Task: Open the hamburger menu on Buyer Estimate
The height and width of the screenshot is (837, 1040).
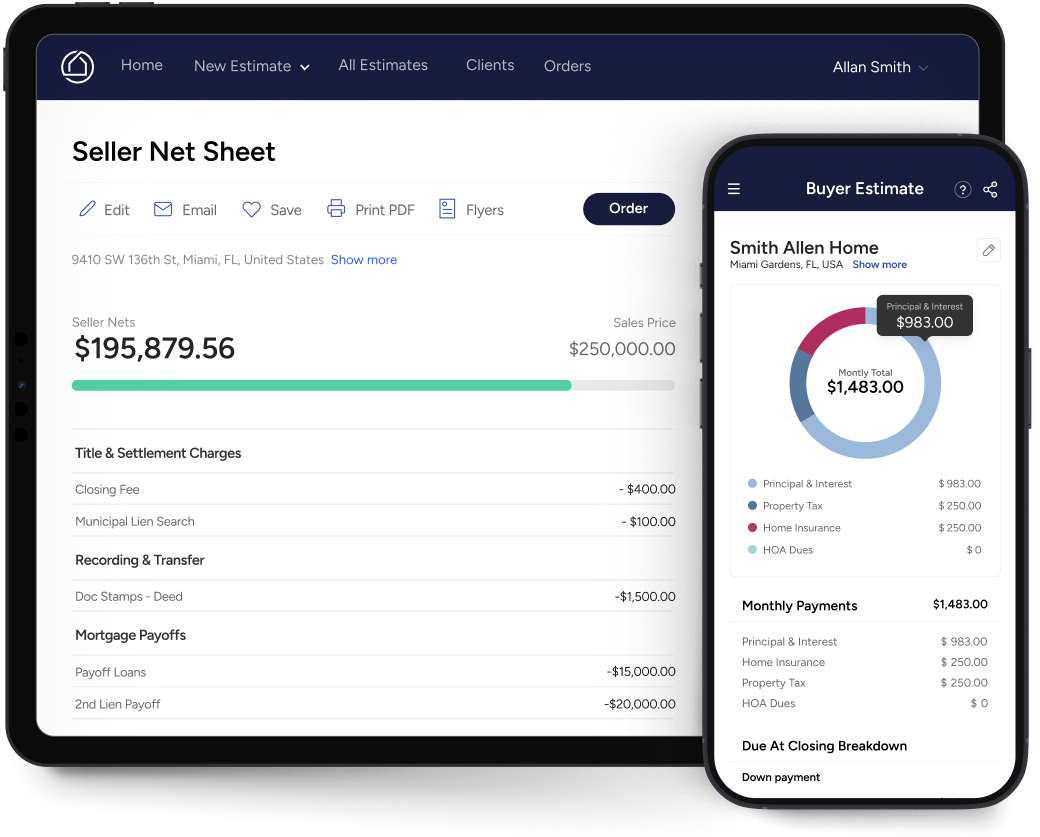Action: click(734, 189)
